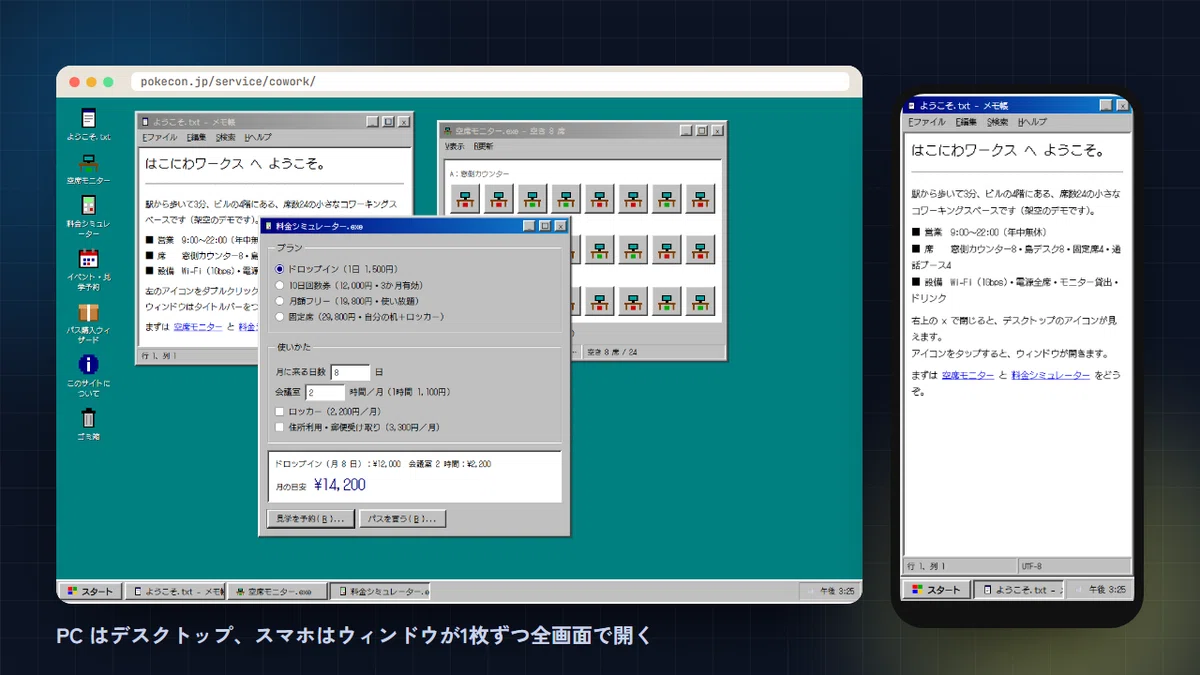
Task: Click the パスを買う button
Action: point(402,519)
